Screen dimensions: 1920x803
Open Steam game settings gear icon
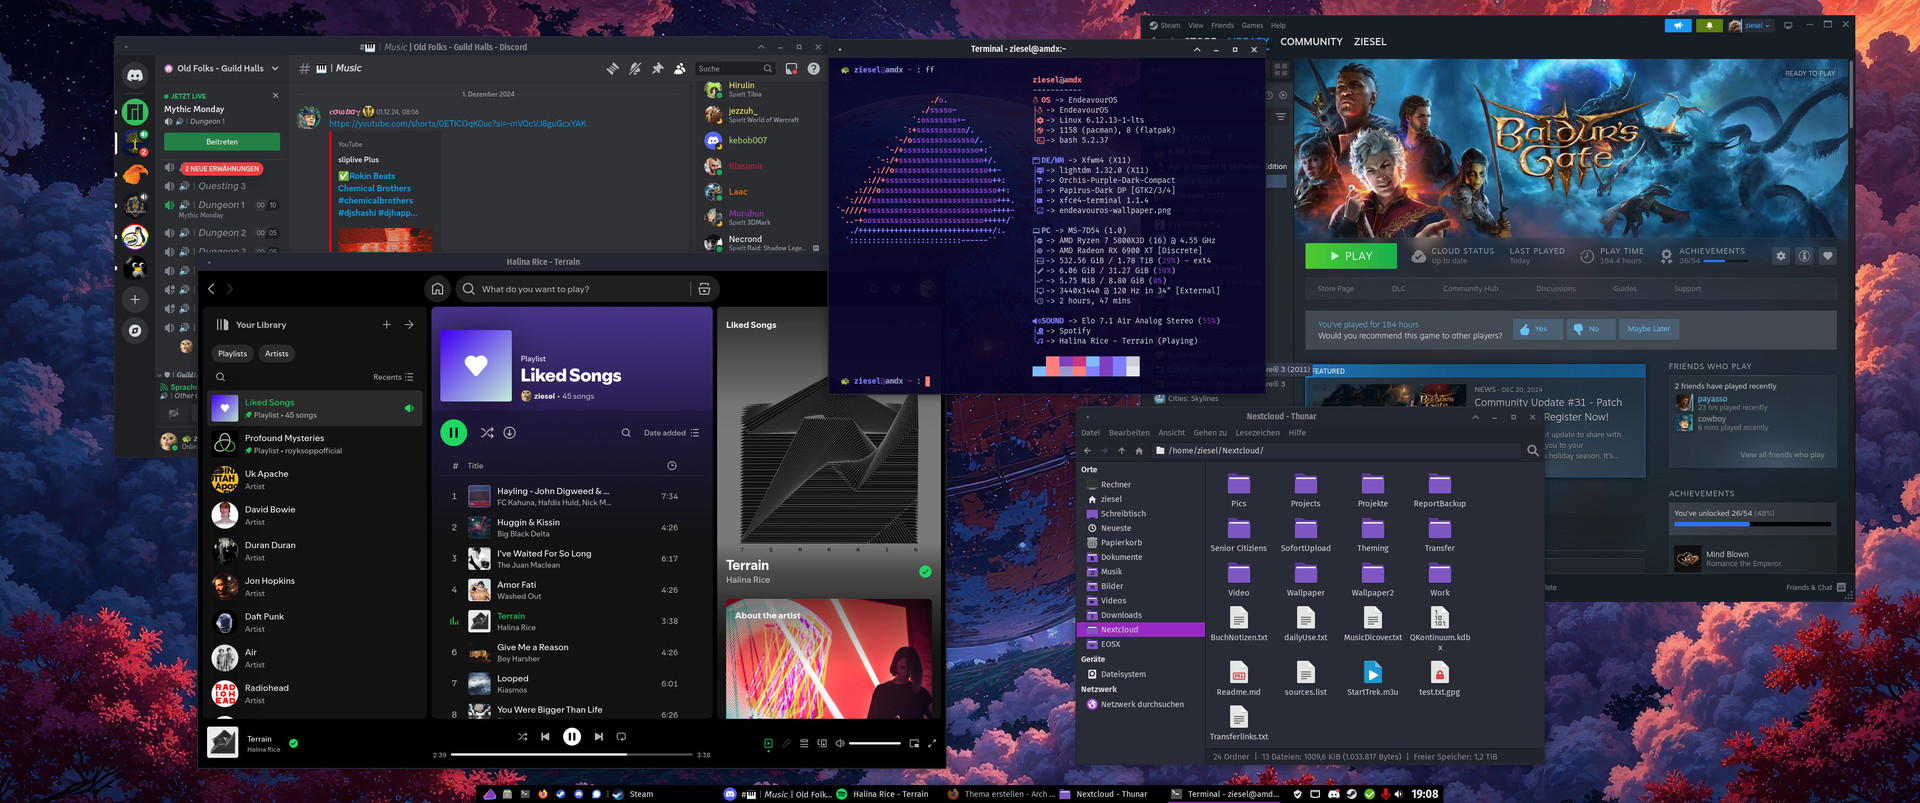[1780, 256]
